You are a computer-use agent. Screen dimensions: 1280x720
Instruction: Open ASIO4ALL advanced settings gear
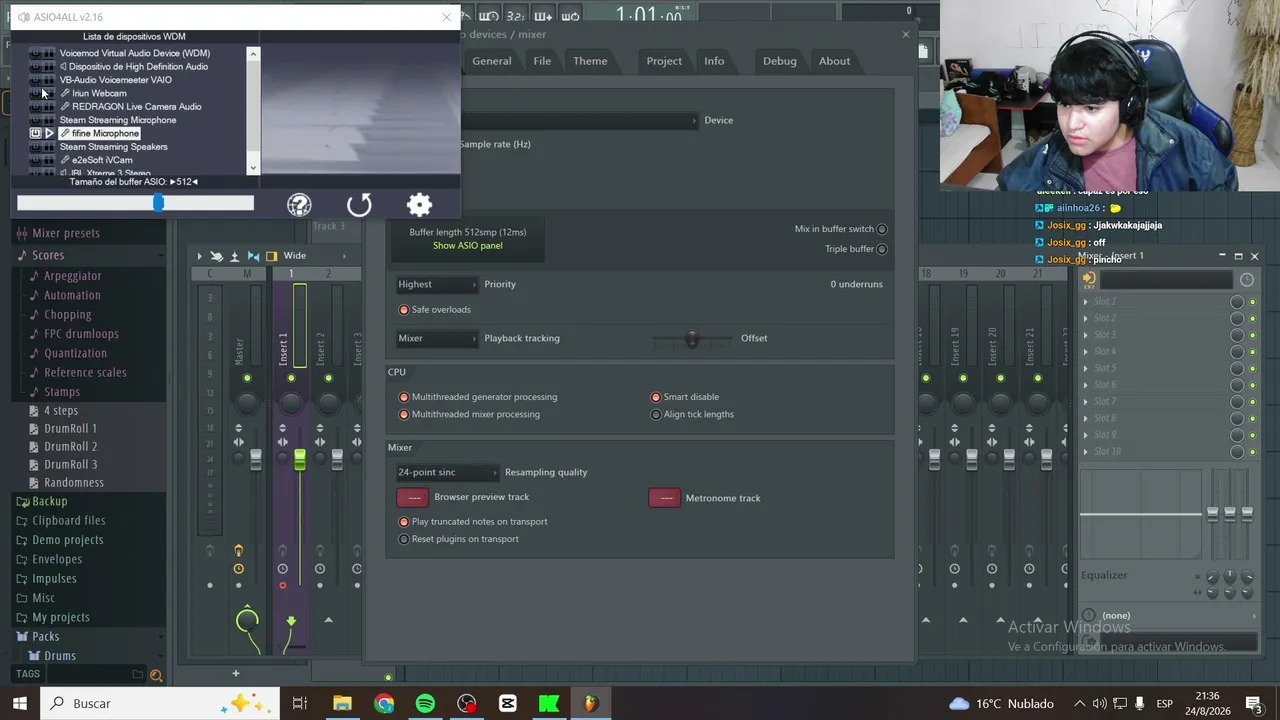(419, 205)
